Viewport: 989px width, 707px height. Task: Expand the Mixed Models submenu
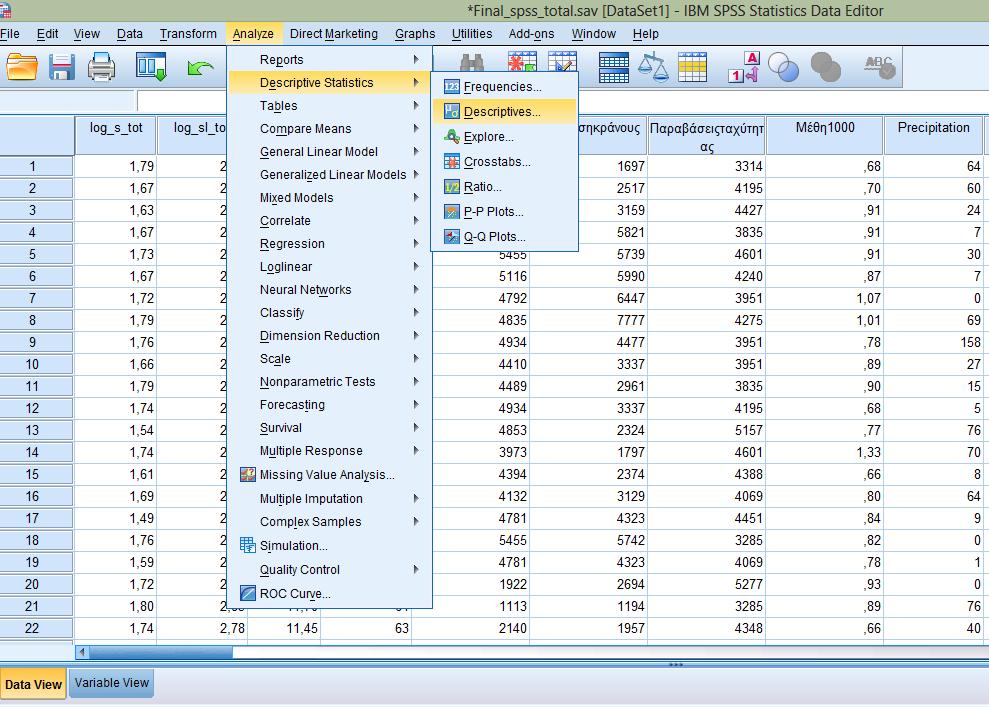point(330,197)
